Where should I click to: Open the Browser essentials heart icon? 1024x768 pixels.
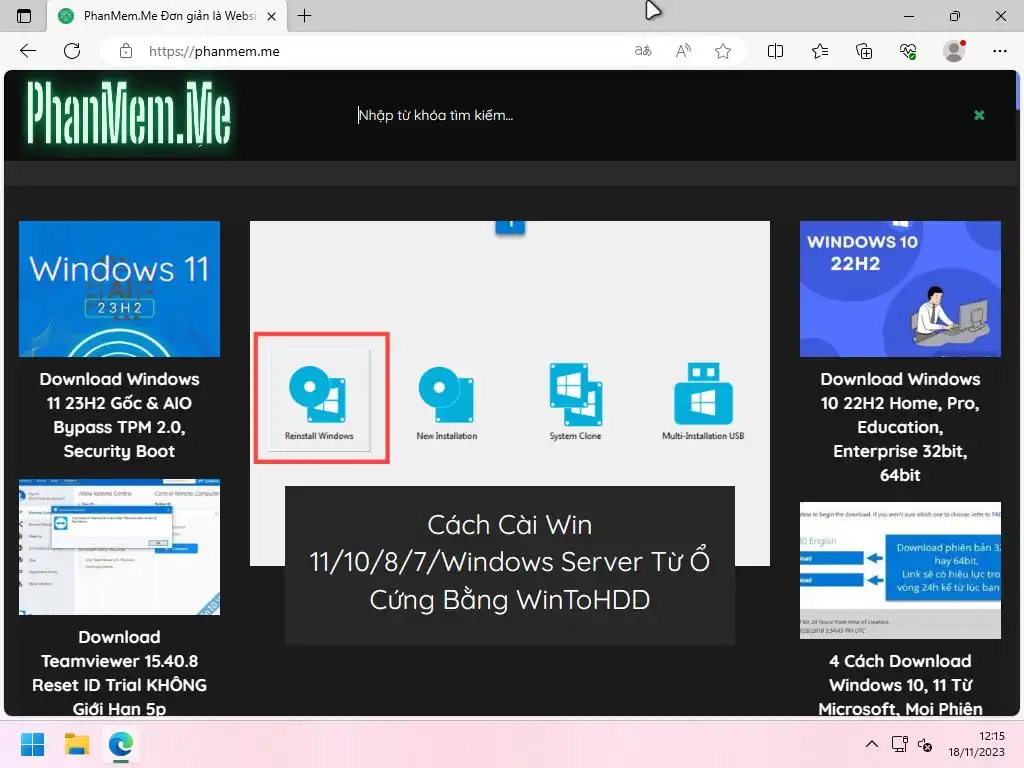(x=908, y=51)
